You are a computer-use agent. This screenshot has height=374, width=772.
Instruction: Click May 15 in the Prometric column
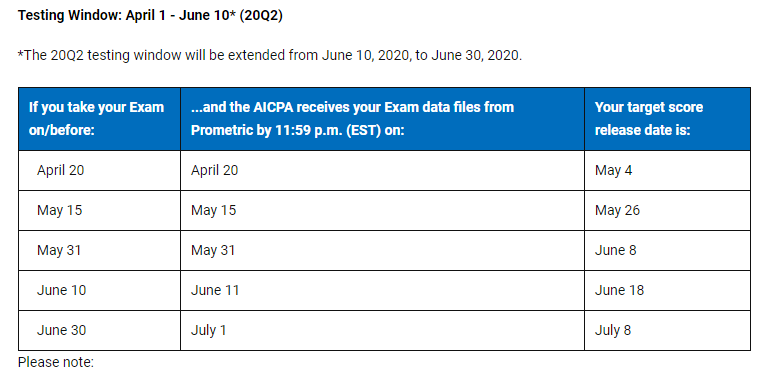383,211
